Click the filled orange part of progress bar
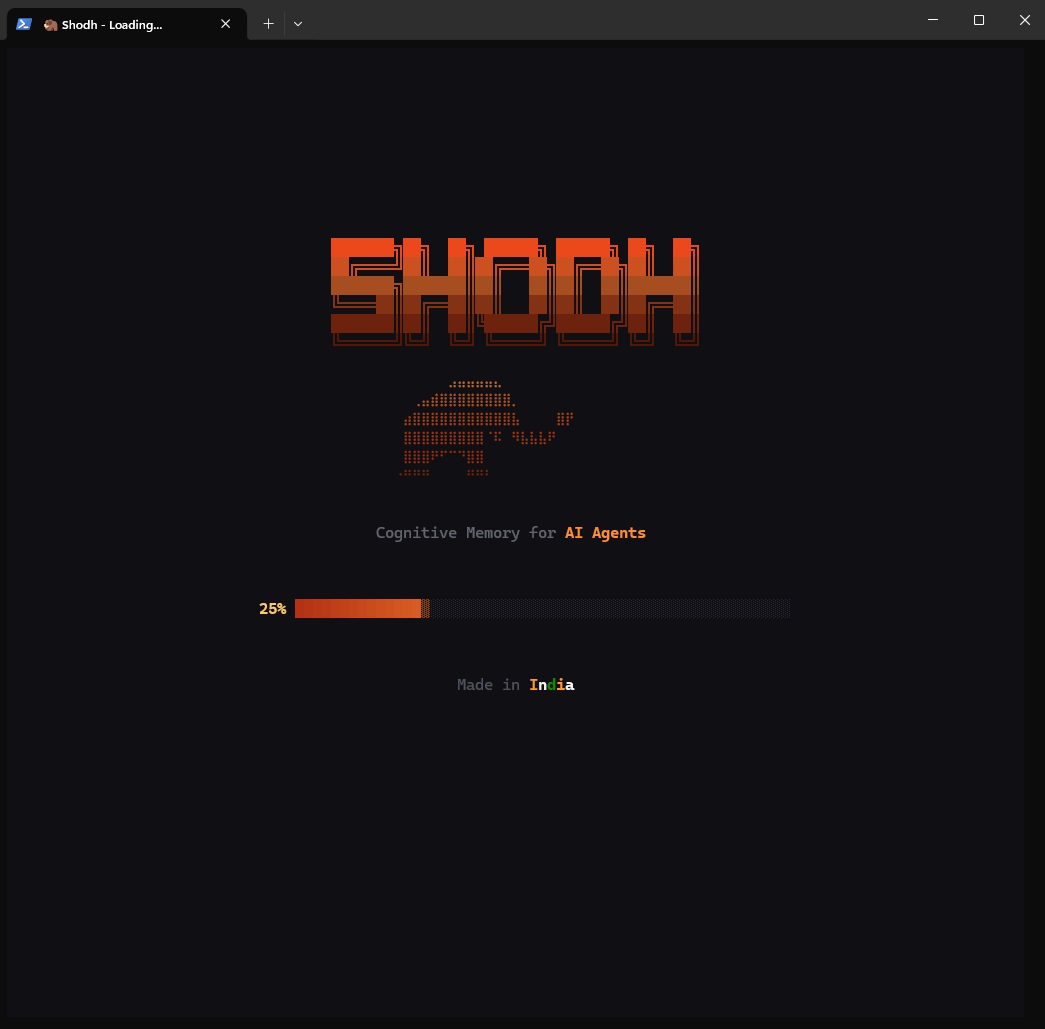The width and height of the screenshot is (1045, 1029). pos(357,608)
